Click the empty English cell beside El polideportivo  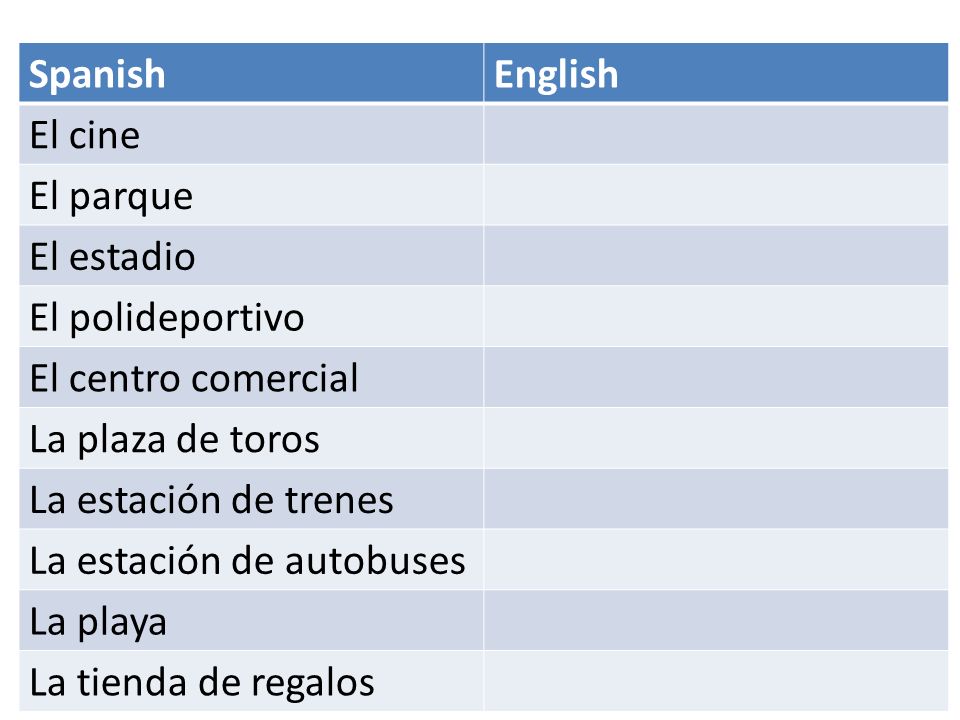(x=716, y=317)
